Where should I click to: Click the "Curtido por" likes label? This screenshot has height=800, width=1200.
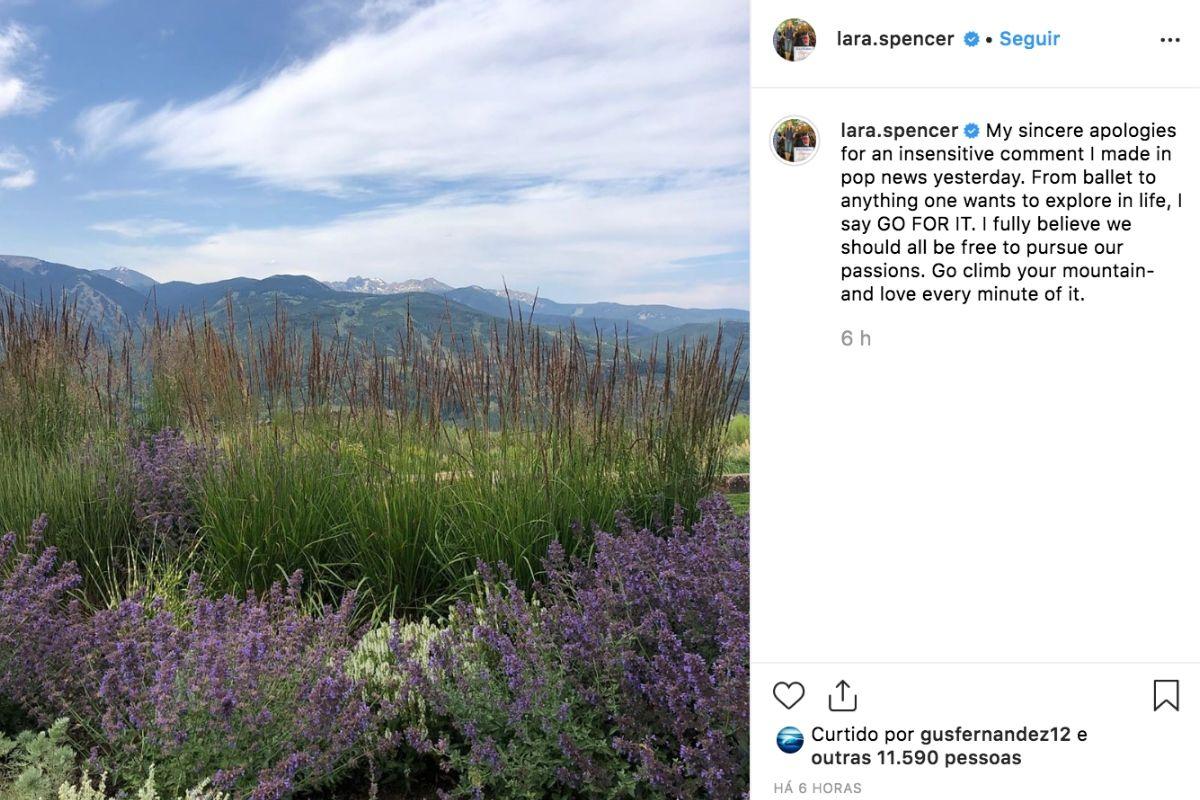pyautogui.click(x=862, y=734)
